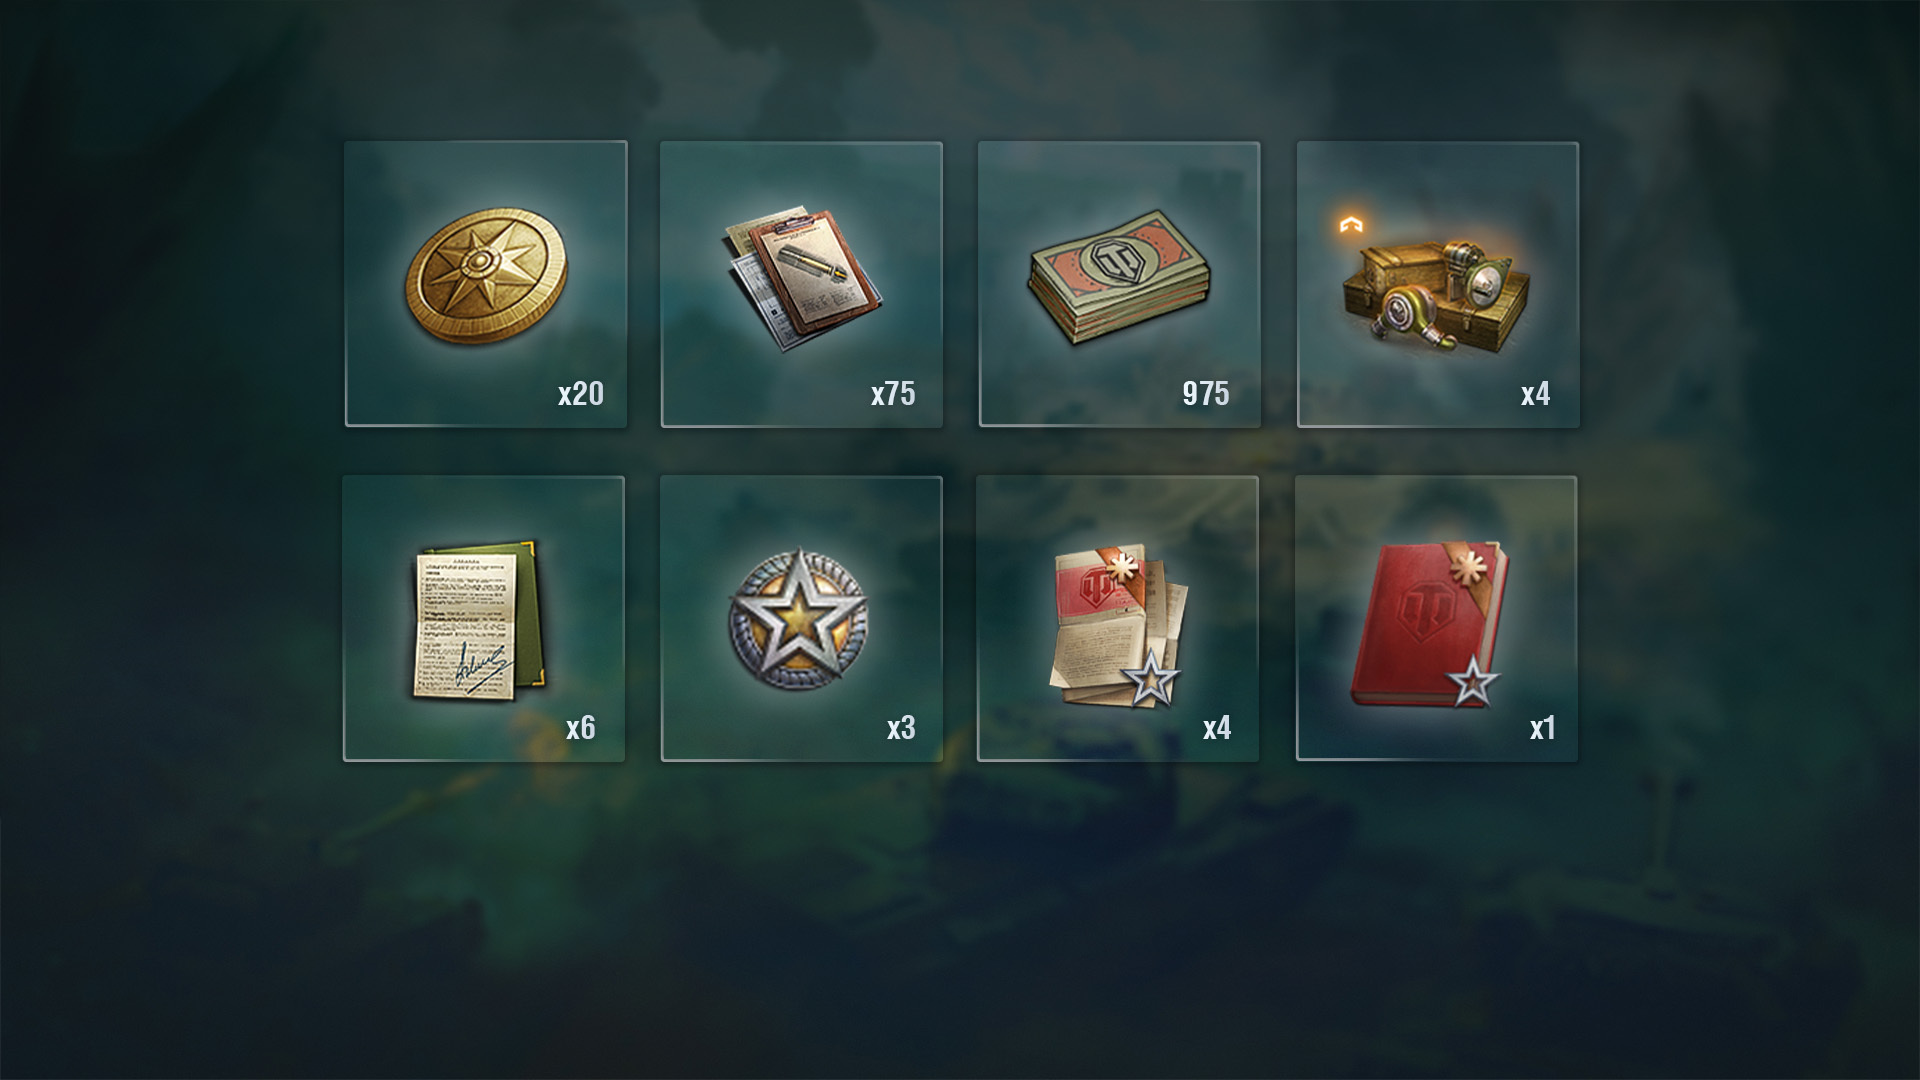
Task: Click the red training papers icon
Action: coord(1118,626)
